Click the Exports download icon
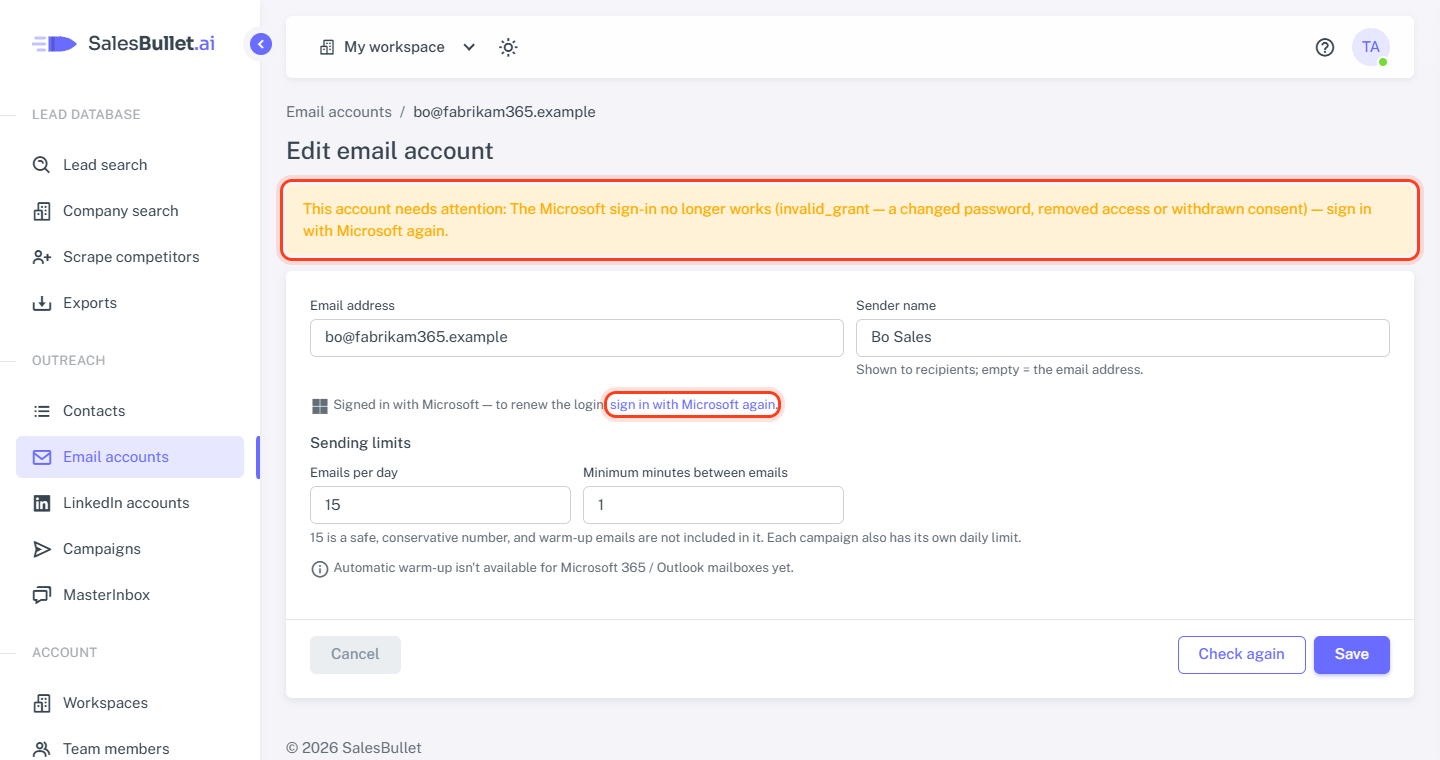Image resolution: width=1440 pixels, height=760 pixels. [x=42, y=303]
